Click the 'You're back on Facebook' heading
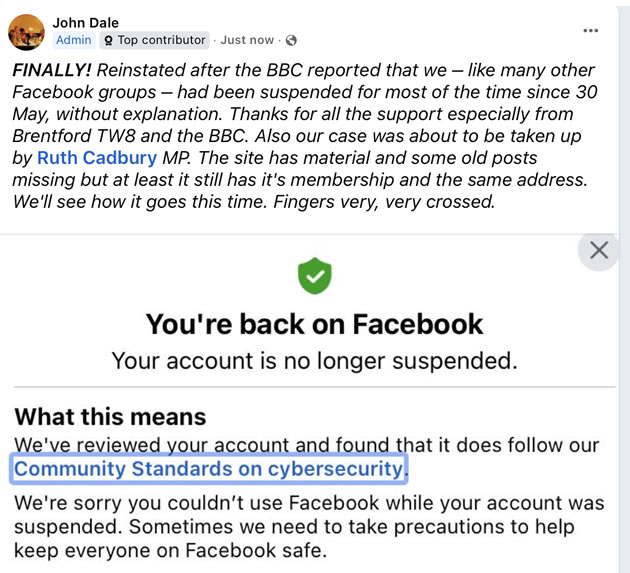630x573 pixels. tap(314, 324)
